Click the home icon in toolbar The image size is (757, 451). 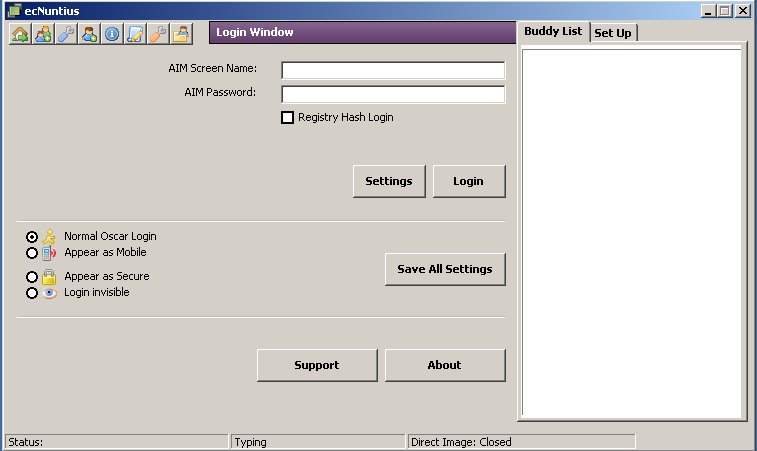(20, 34)
